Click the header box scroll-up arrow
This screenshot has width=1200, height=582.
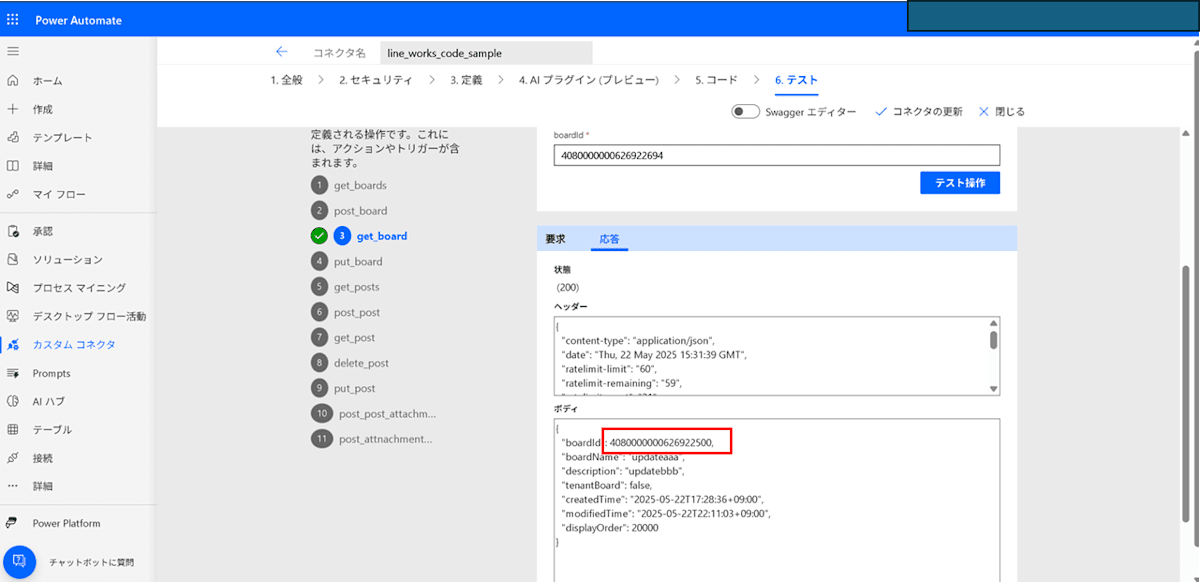[993, 324]
